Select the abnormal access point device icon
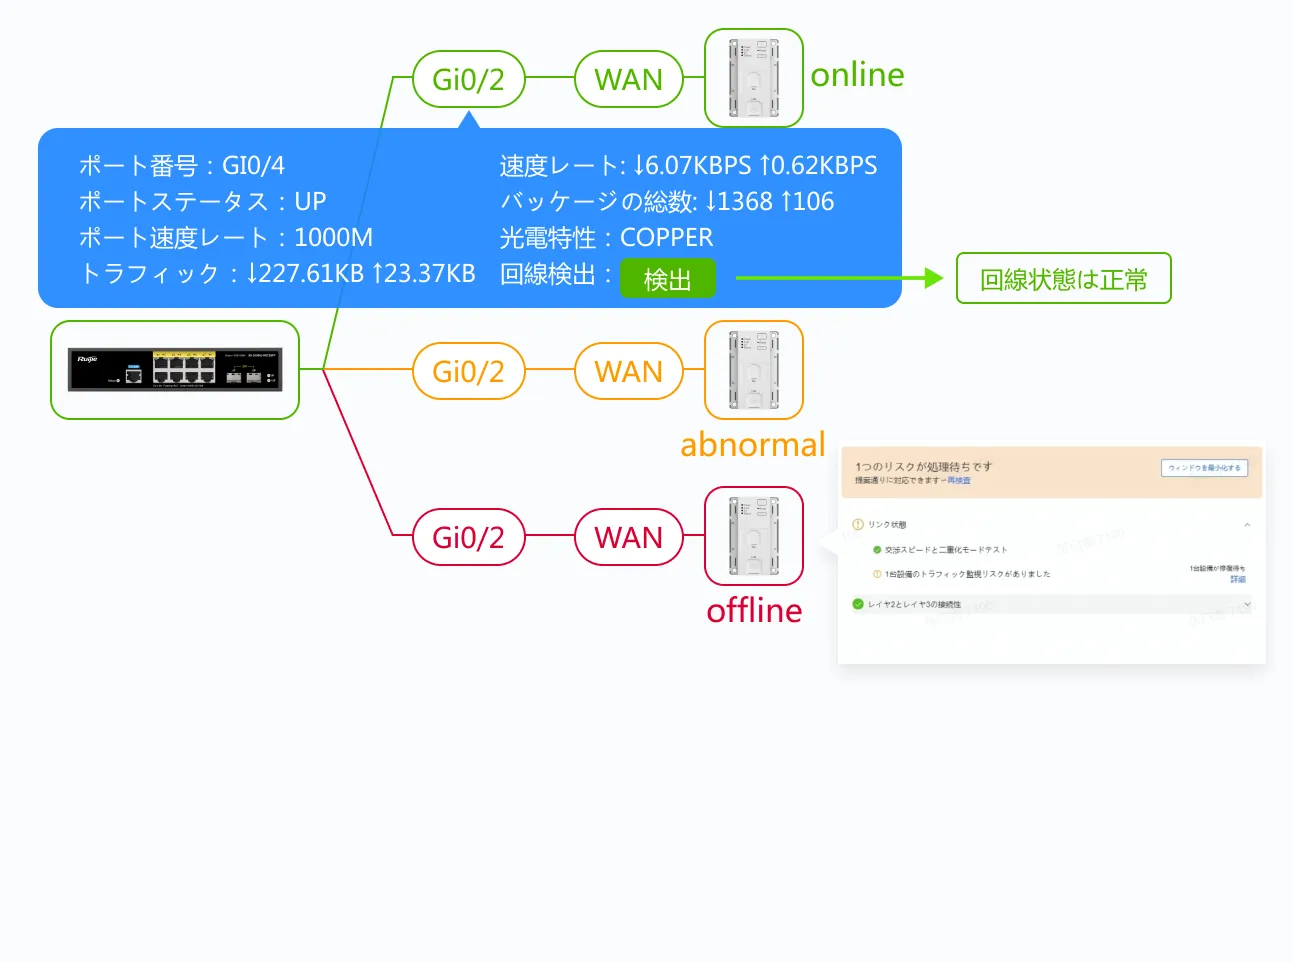 pyautogui.click(x=754, y=370)
